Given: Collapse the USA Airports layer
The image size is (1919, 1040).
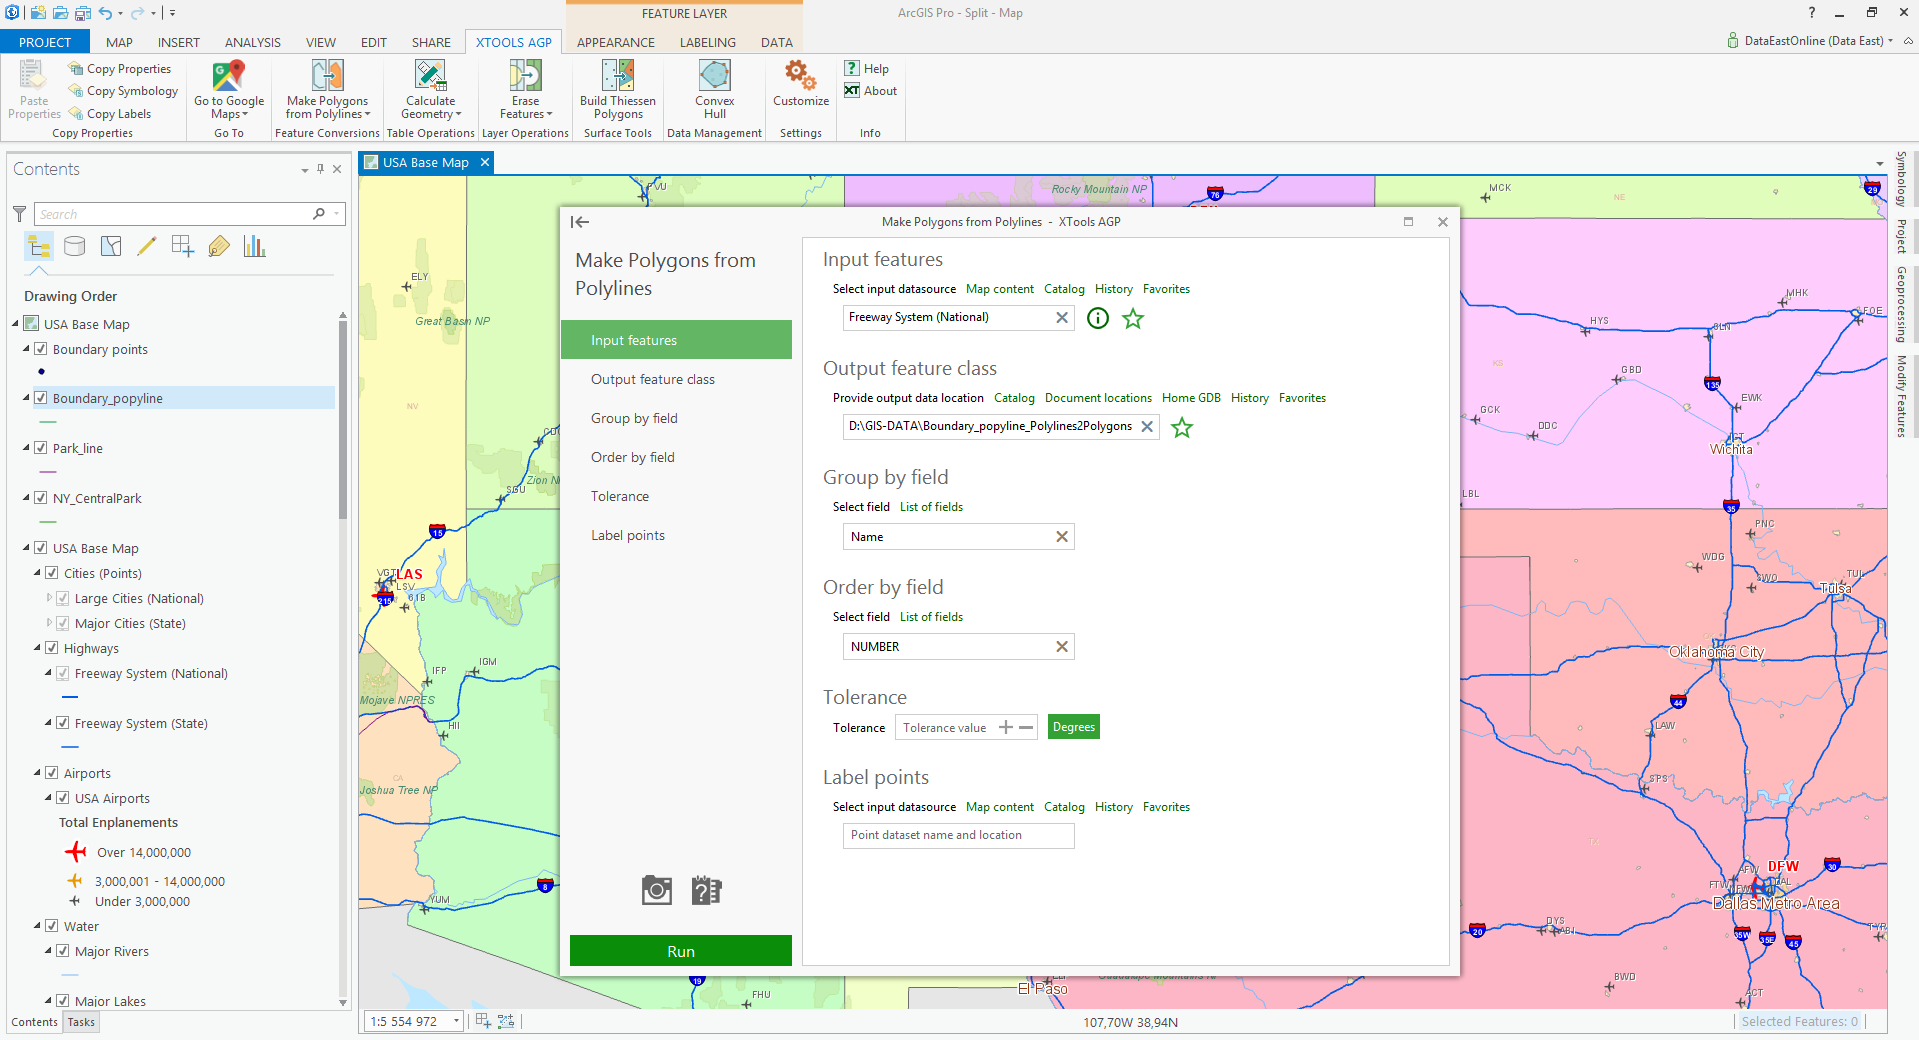Looking at the screenshot, I should tap(48, 798).
